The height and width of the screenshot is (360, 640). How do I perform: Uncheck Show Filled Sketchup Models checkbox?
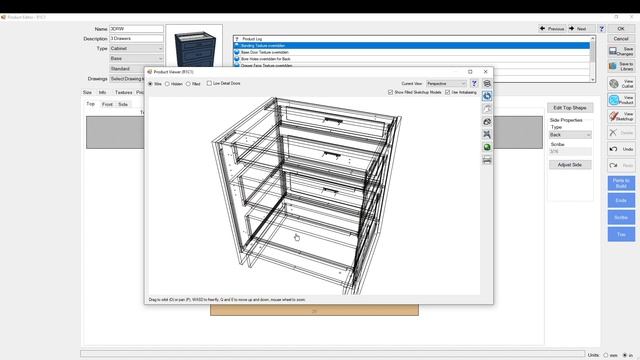(x=390, y=92)
